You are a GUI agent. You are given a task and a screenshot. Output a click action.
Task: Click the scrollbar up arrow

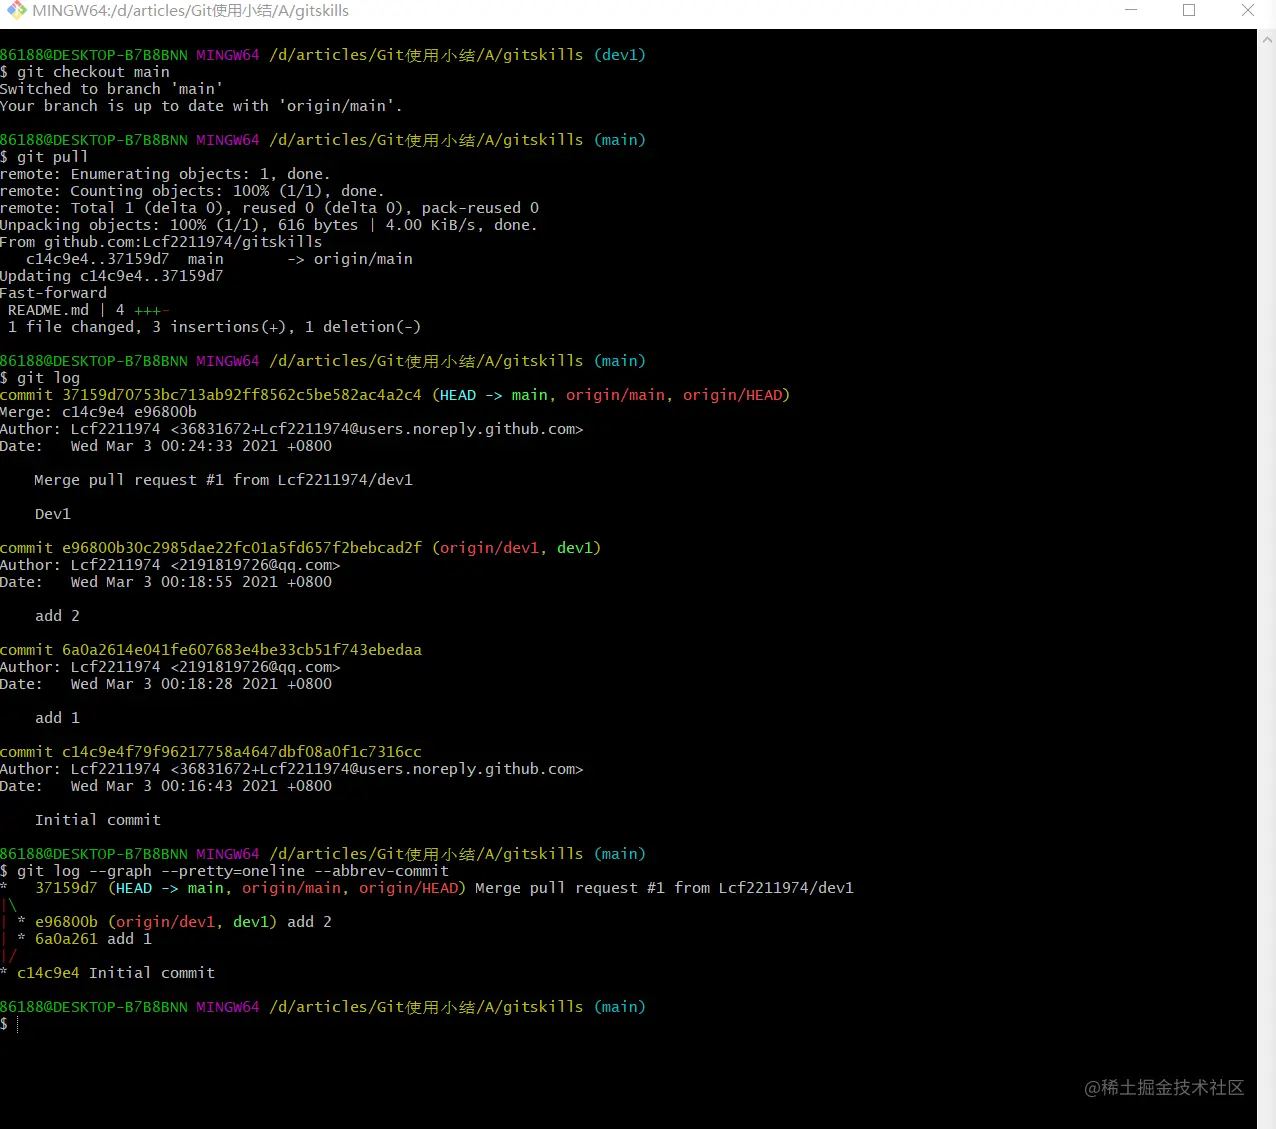click(1267, 39)
